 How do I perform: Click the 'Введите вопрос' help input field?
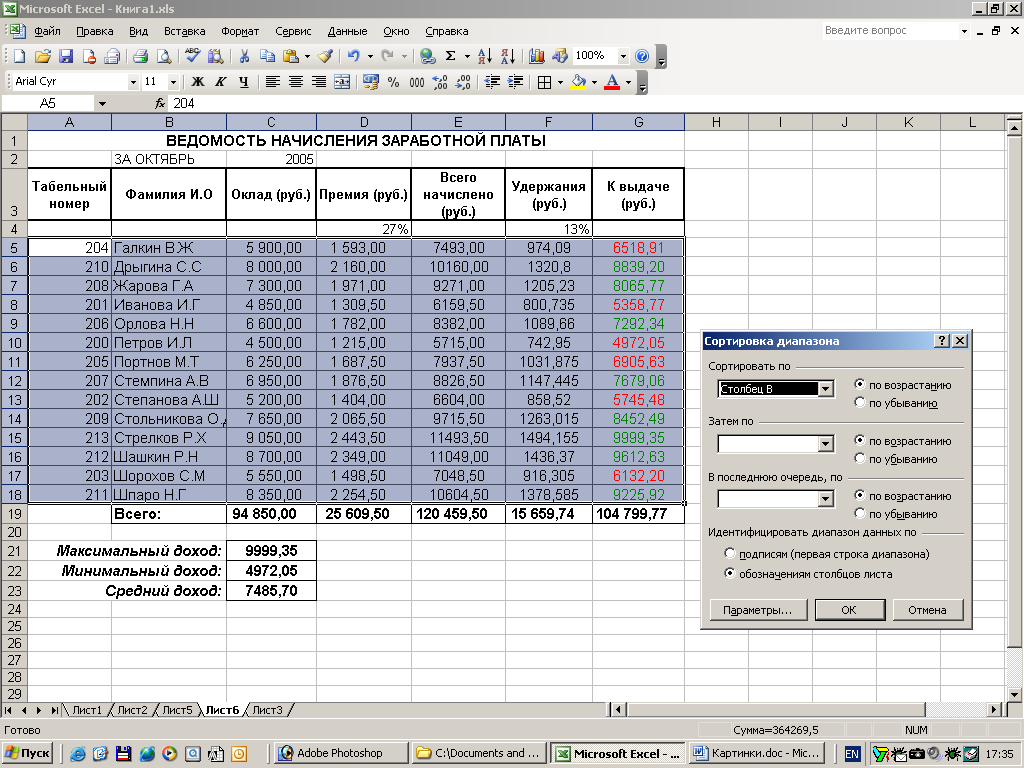coord(890,31)
